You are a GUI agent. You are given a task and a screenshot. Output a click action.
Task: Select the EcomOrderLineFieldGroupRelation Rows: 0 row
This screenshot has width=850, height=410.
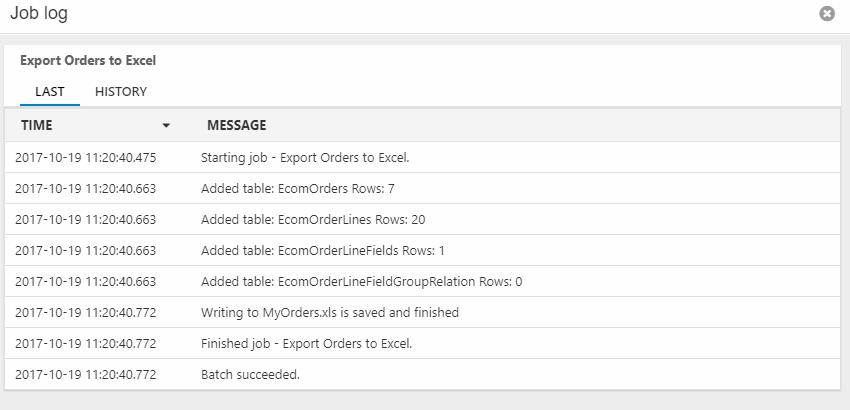pos(361,281)
